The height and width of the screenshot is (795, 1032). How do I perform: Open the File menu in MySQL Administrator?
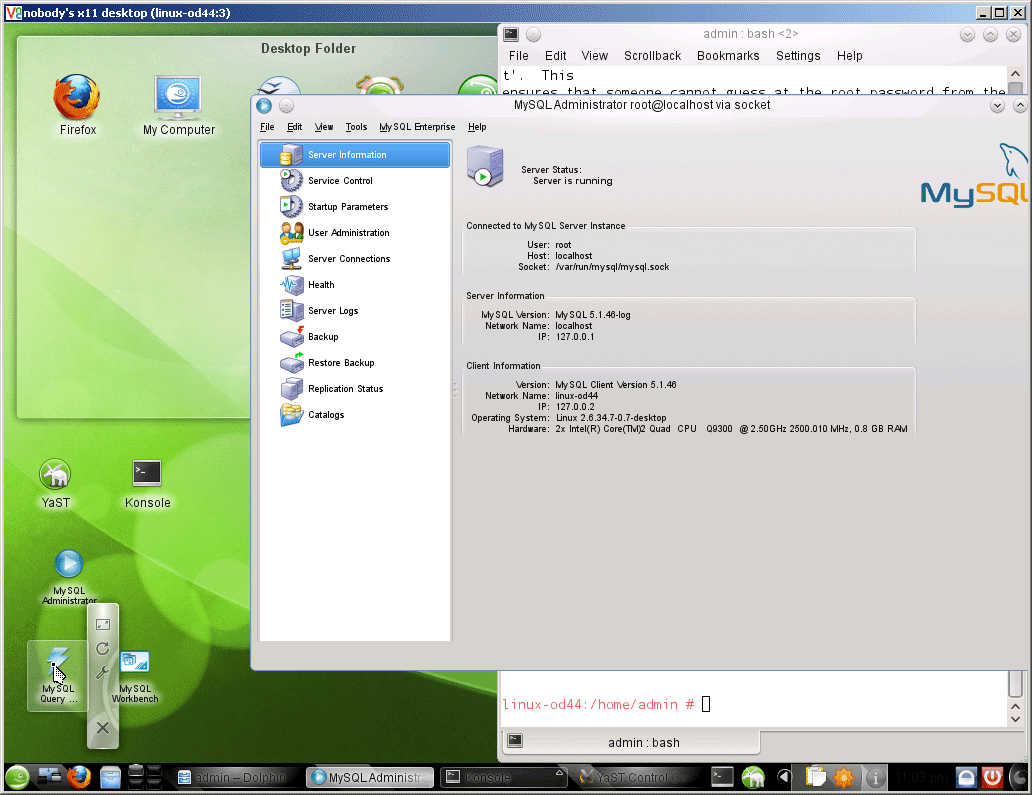[267, 127]
